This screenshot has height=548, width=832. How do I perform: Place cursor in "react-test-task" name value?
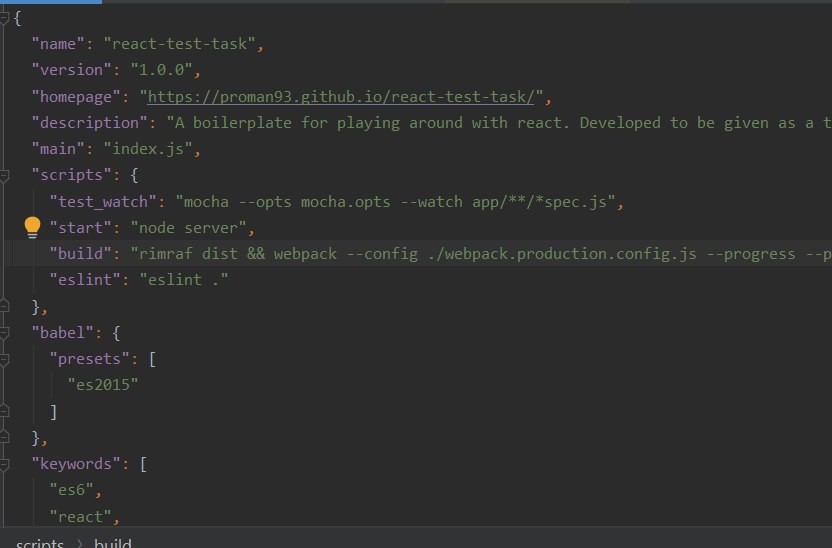(179, 44)
